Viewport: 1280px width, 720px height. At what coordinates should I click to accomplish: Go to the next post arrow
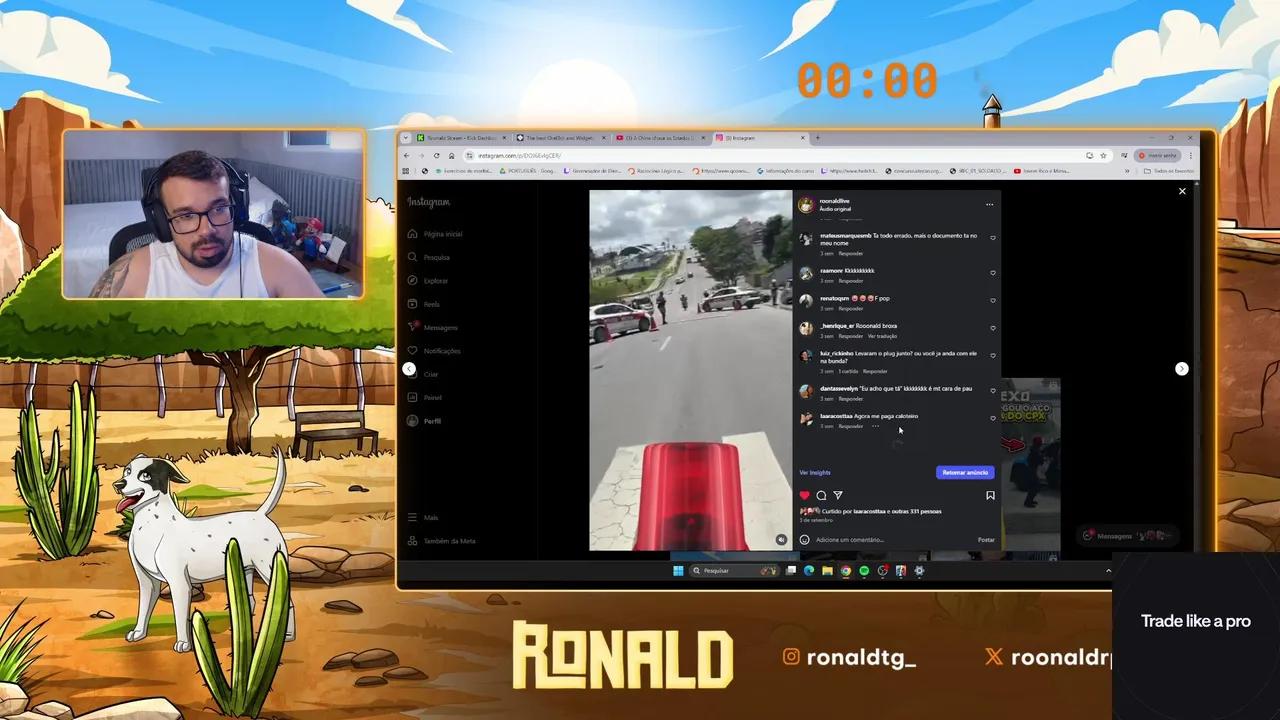(x=1181, y=369)
